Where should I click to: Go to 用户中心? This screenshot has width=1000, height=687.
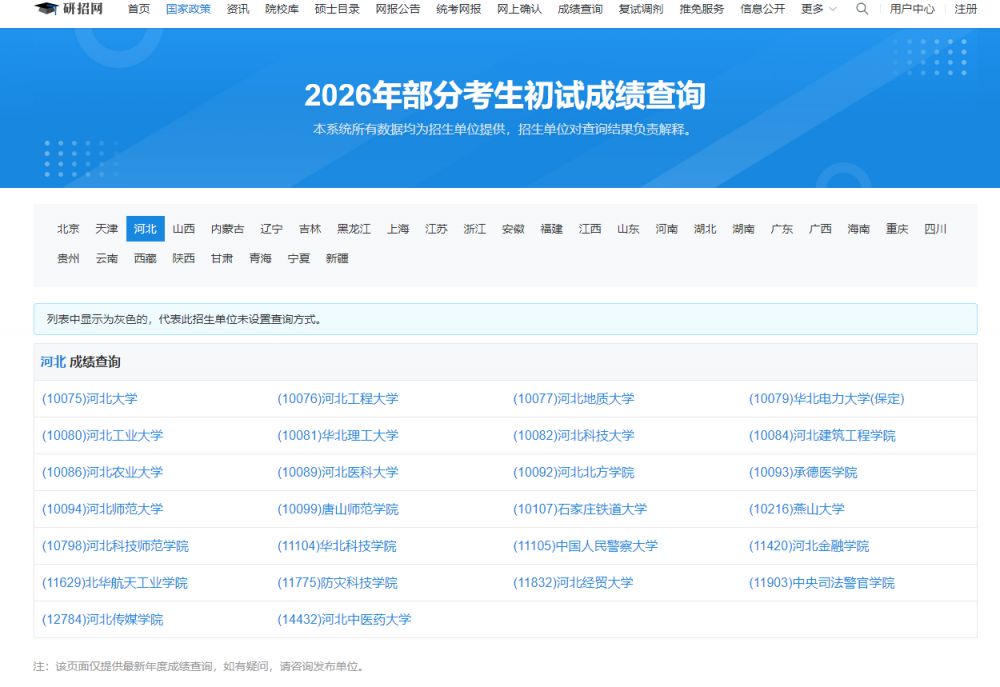point(912,9)
